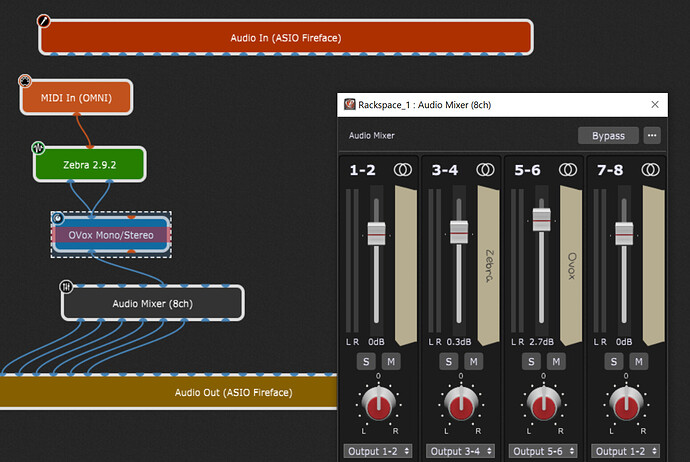
Task: Solo channel 3-4
Action: click(448, 362)
